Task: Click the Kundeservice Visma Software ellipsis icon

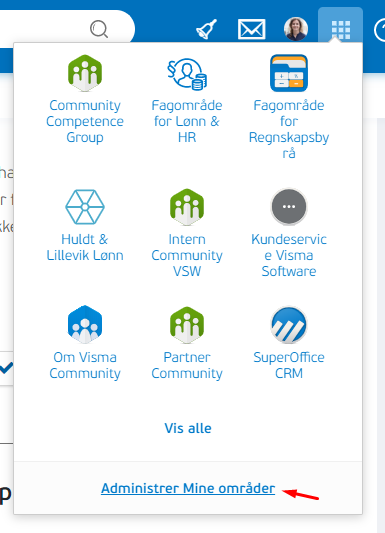Action: [x=289, y=207]
